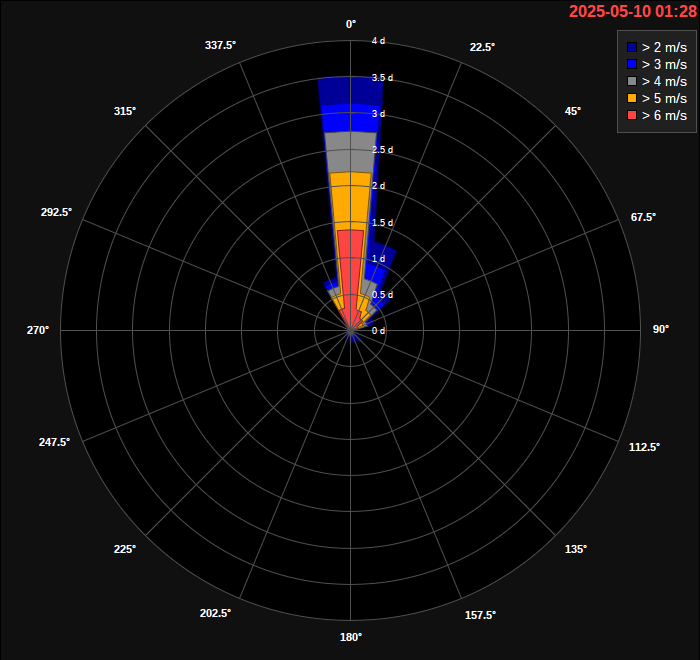The height and width of the screenshot is (660, 700).
Task: Click the 67.5° direction label
Action: tap(643, 217)
